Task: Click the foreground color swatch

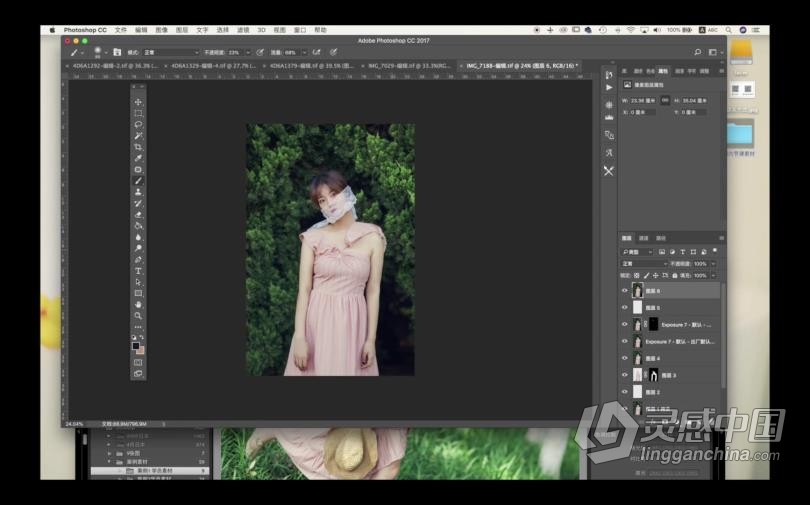Action: [136, 346]
